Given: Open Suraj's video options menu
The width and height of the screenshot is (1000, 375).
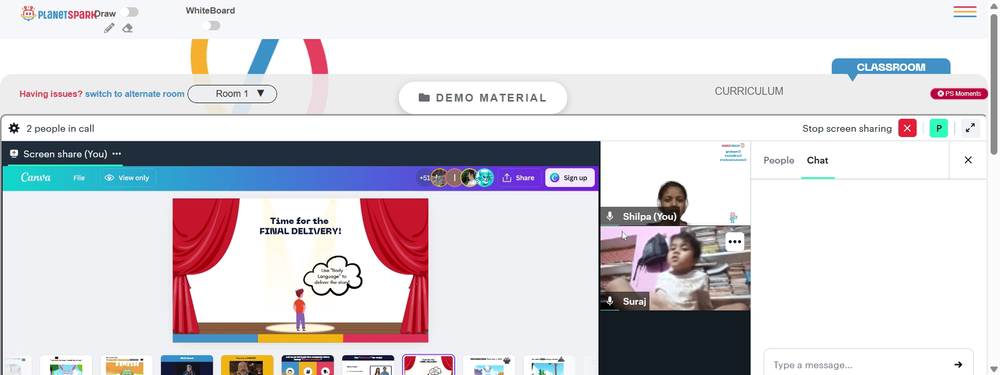Looking at the screenshot, I should tap(735, 242).
